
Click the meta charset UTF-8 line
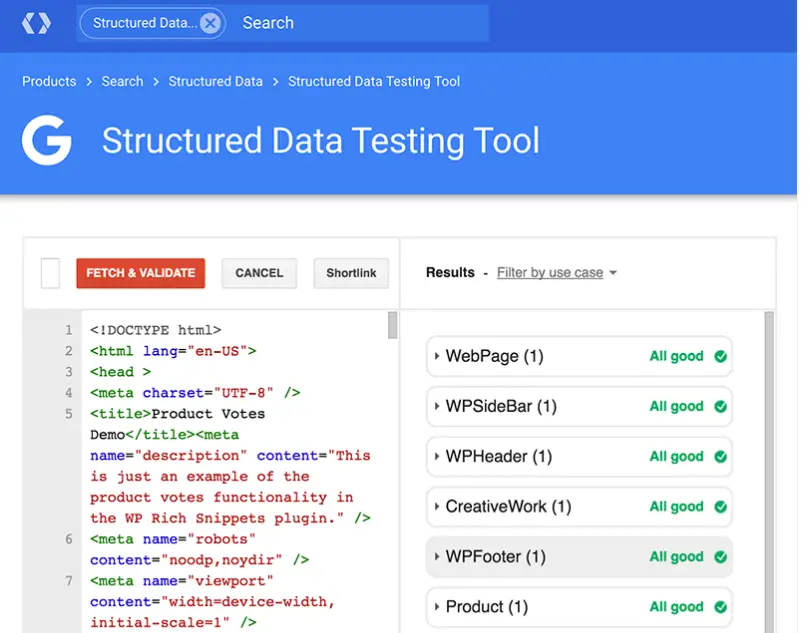195,393
